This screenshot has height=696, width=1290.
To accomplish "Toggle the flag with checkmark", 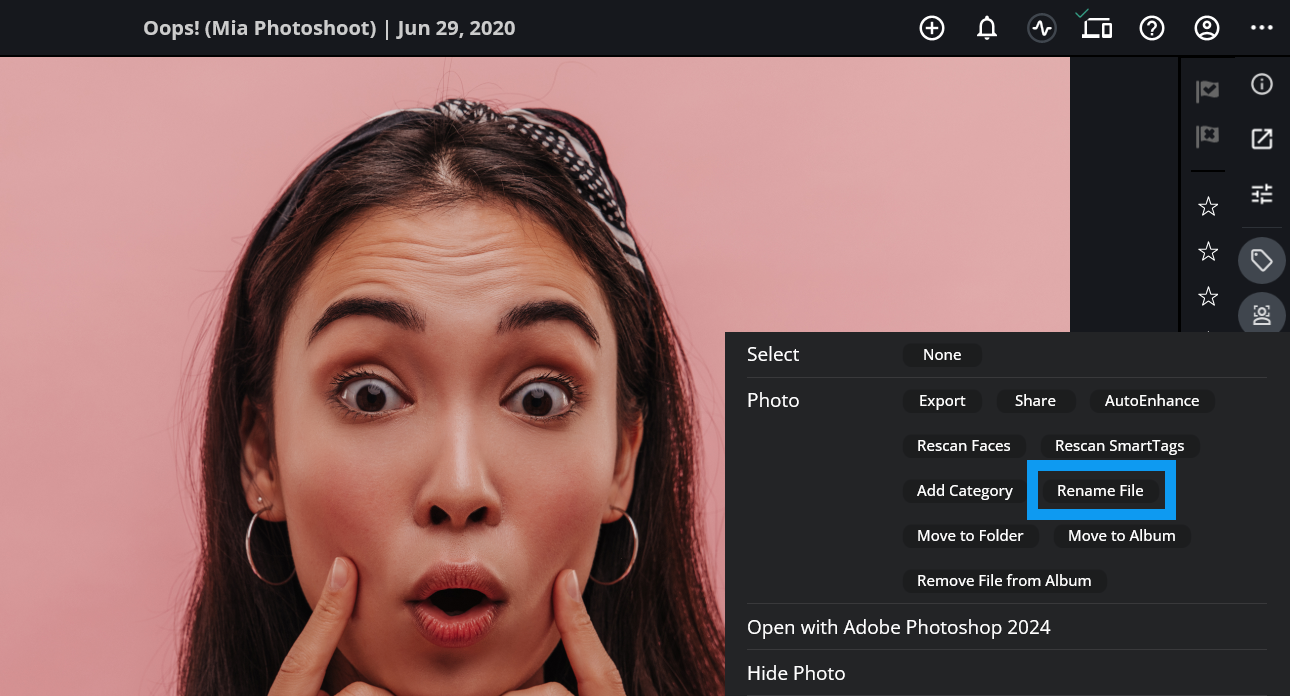I will [1208, 91].
